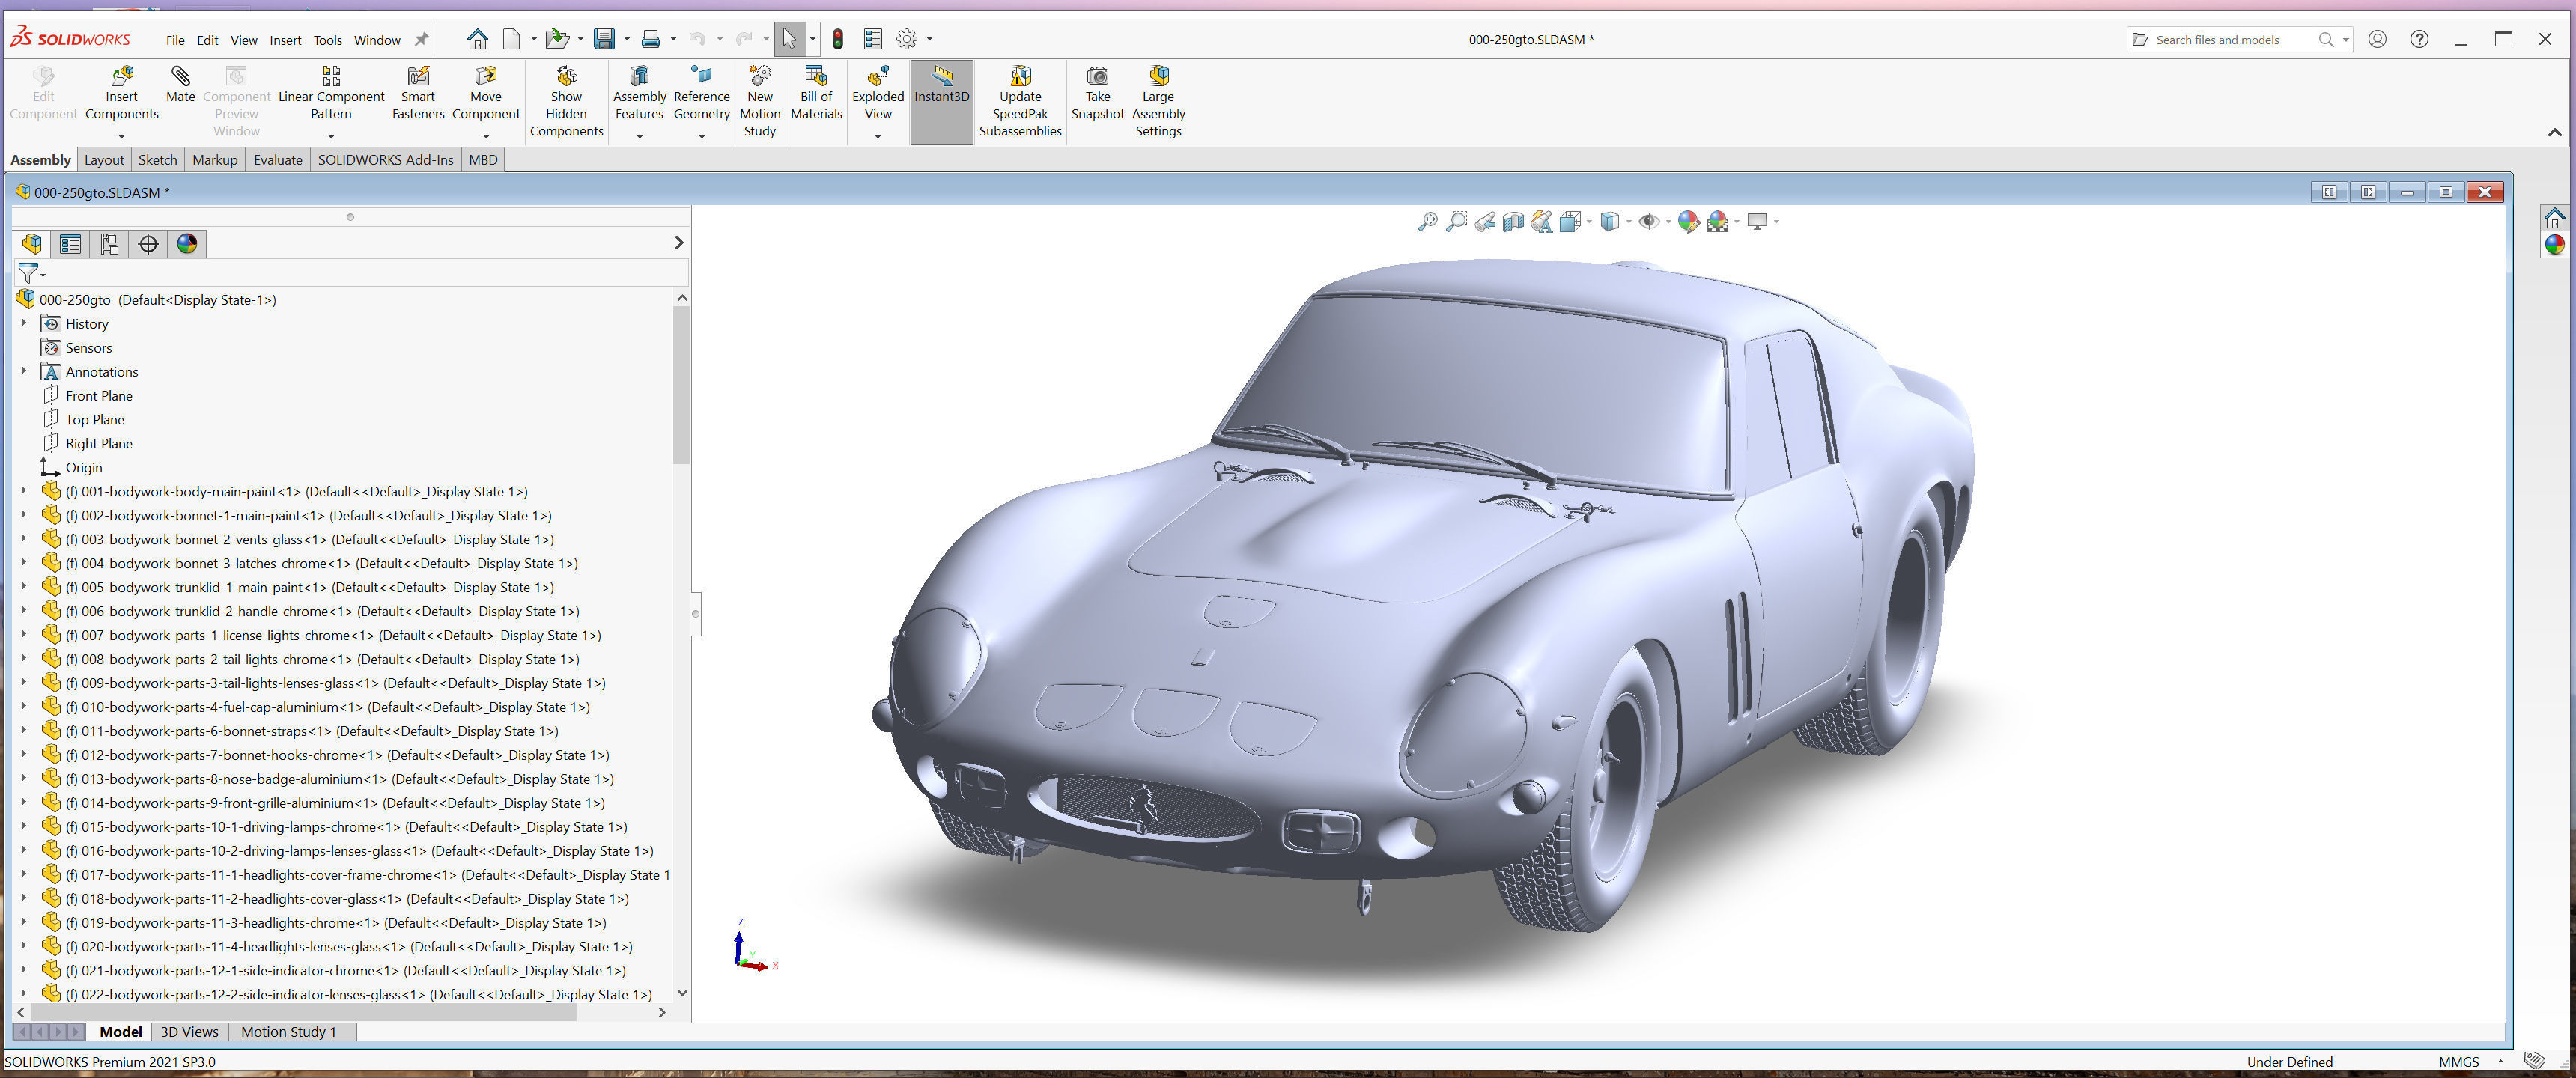Open the Hide/Show Items eye icon

1648,221
